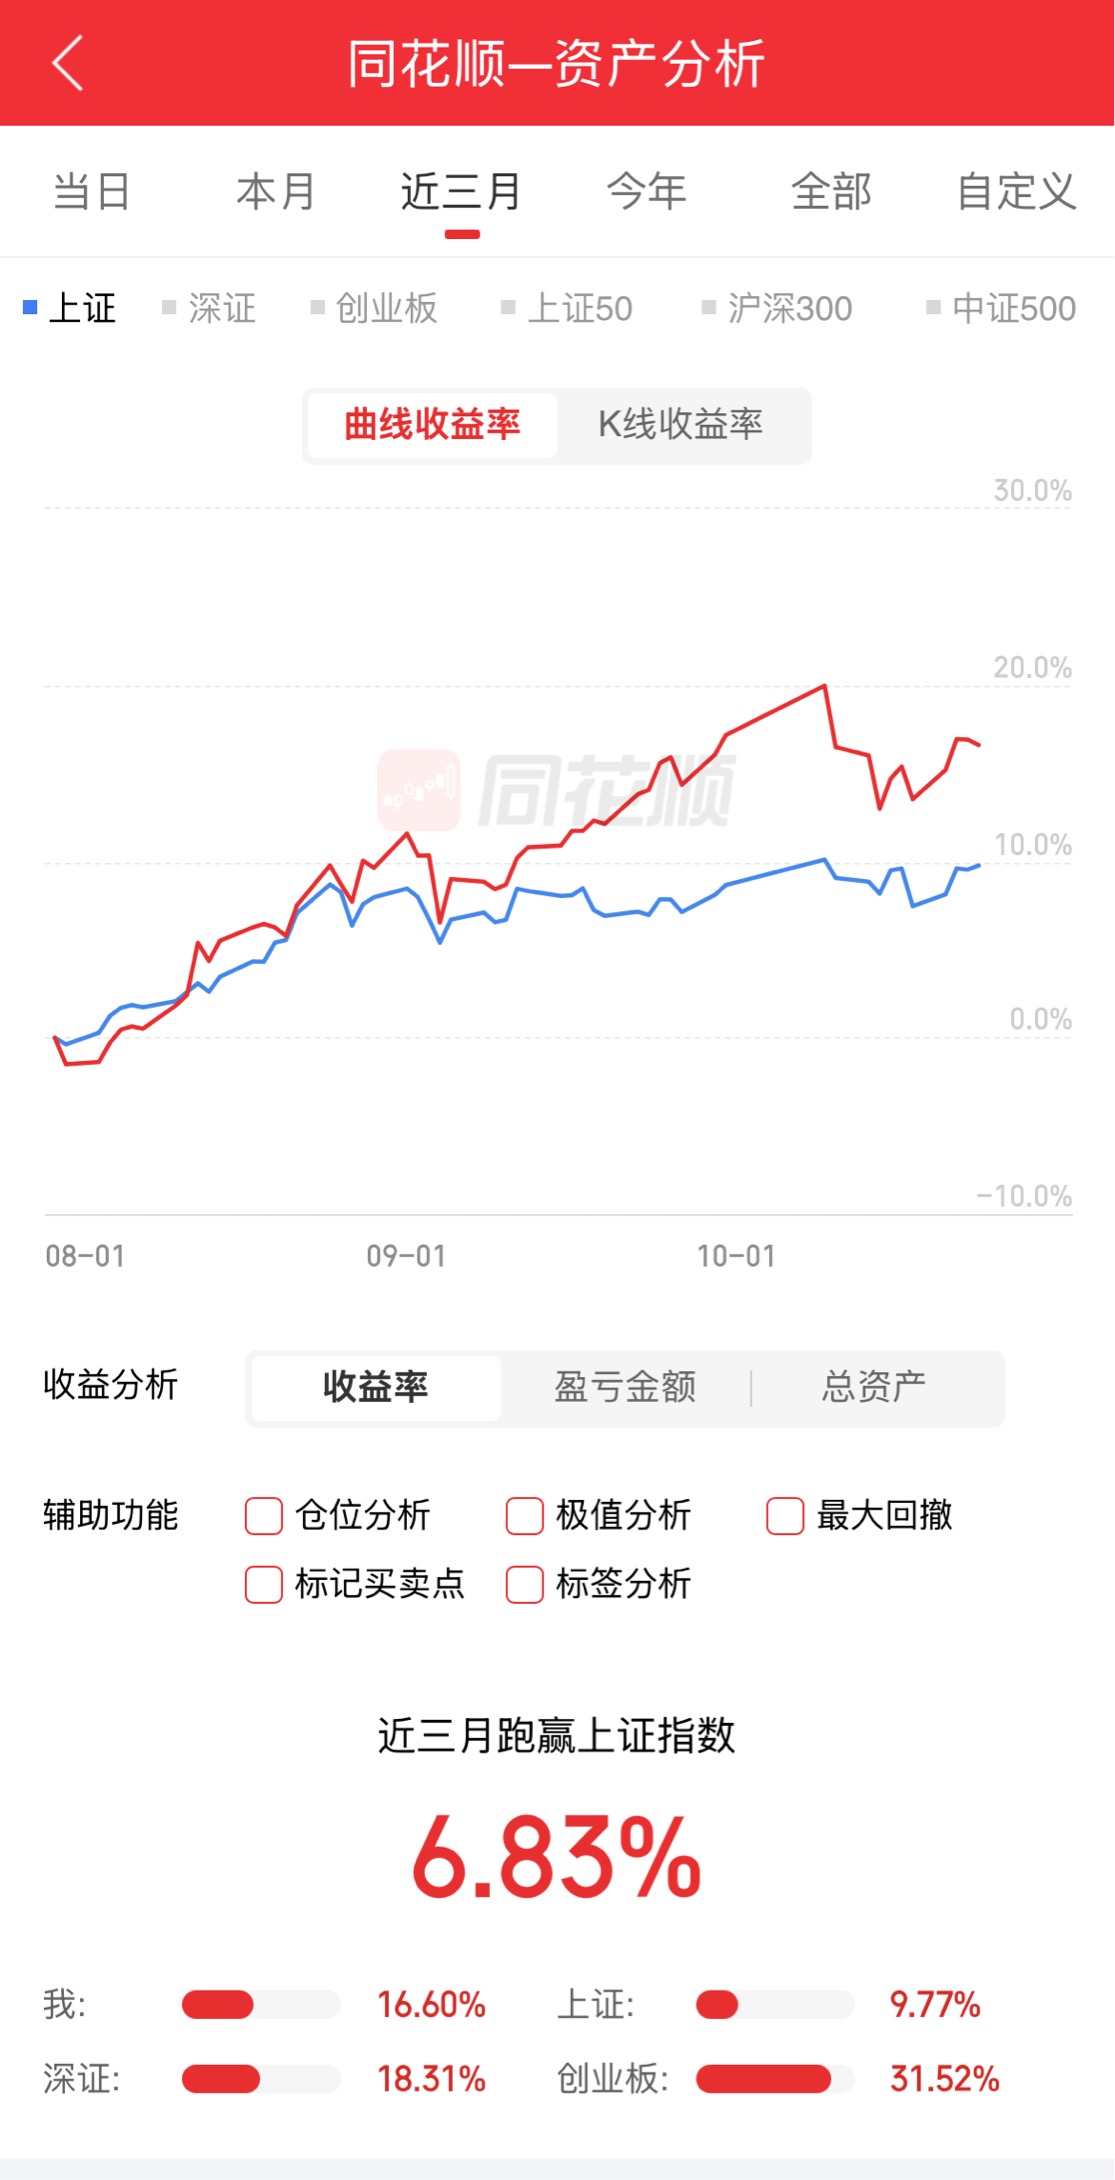The height and width of the screenshot is (2180, 1115).
Task: Toggle the 最大回撤 checkbox
Action: click(x=785, y=1515)
